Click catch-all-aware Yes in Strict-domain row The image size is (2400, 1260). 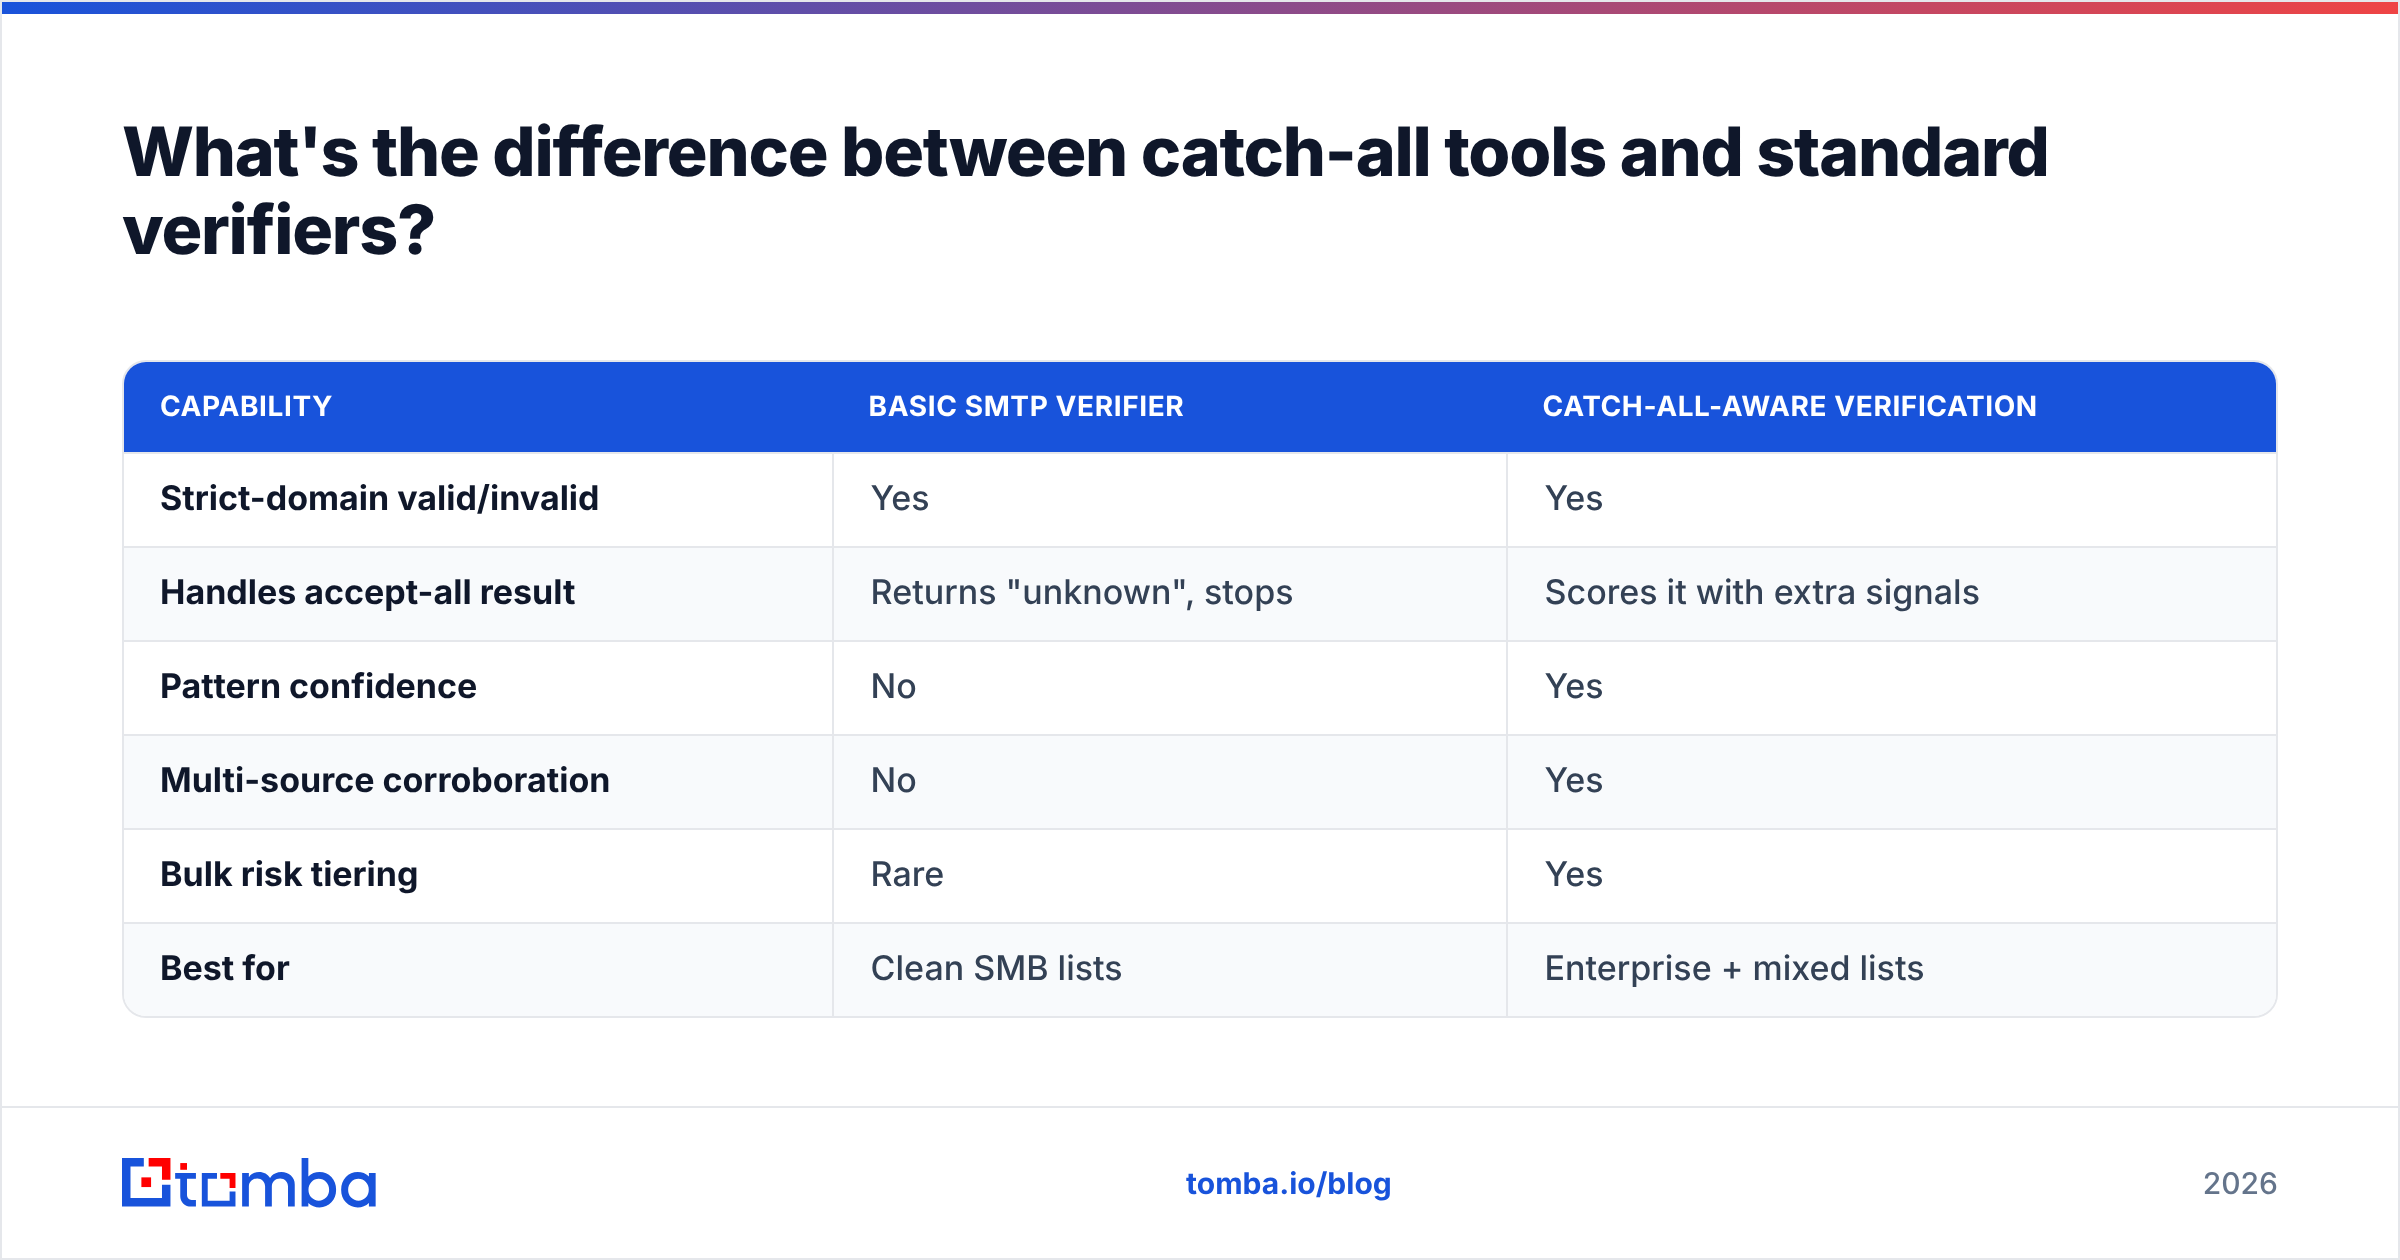tap(1574, 498)
